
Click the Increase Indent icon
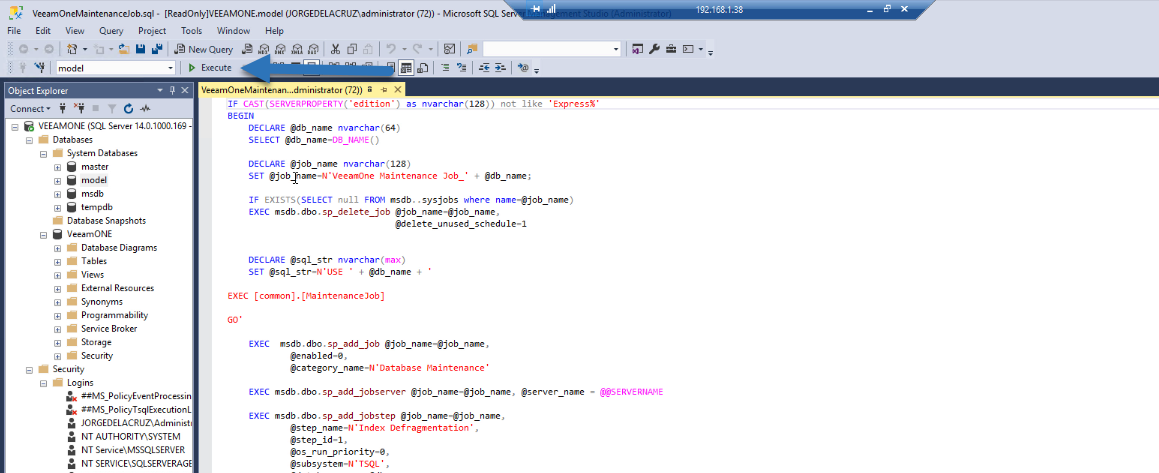pyautogui.click(x=500, y=68)
